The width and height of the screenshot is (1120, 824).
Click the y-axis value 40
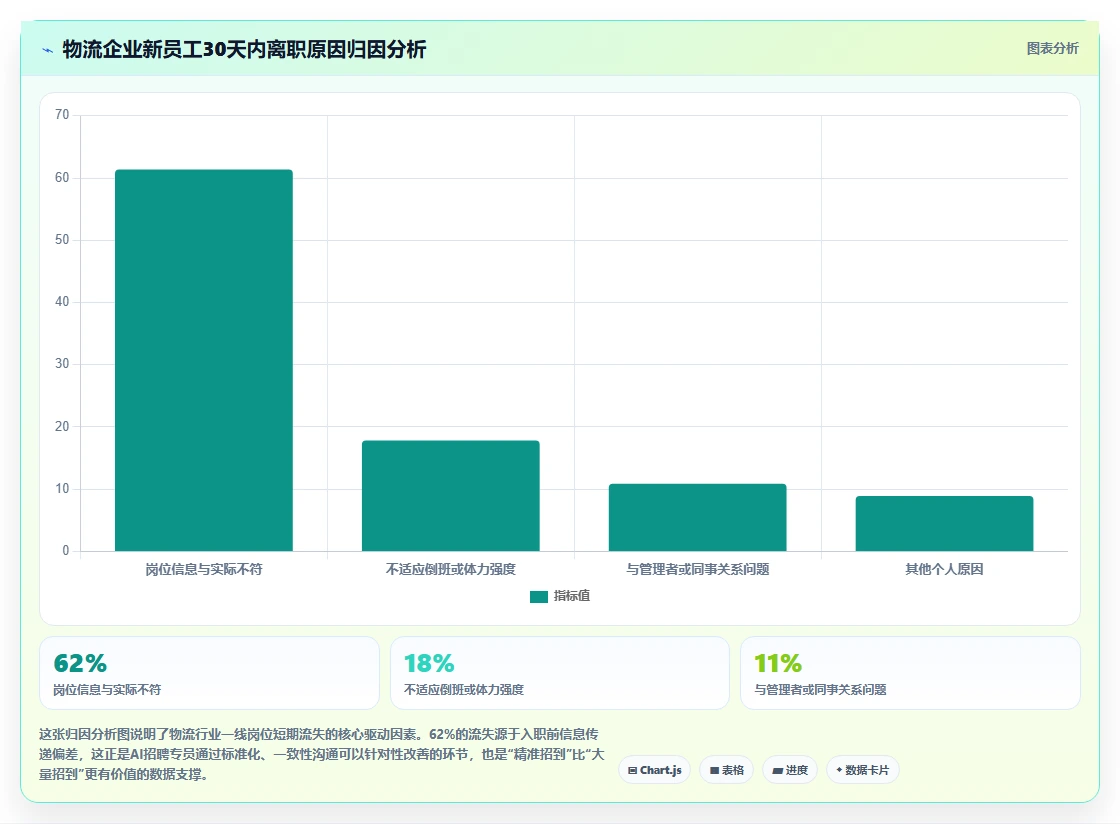(x=62, y=302)
